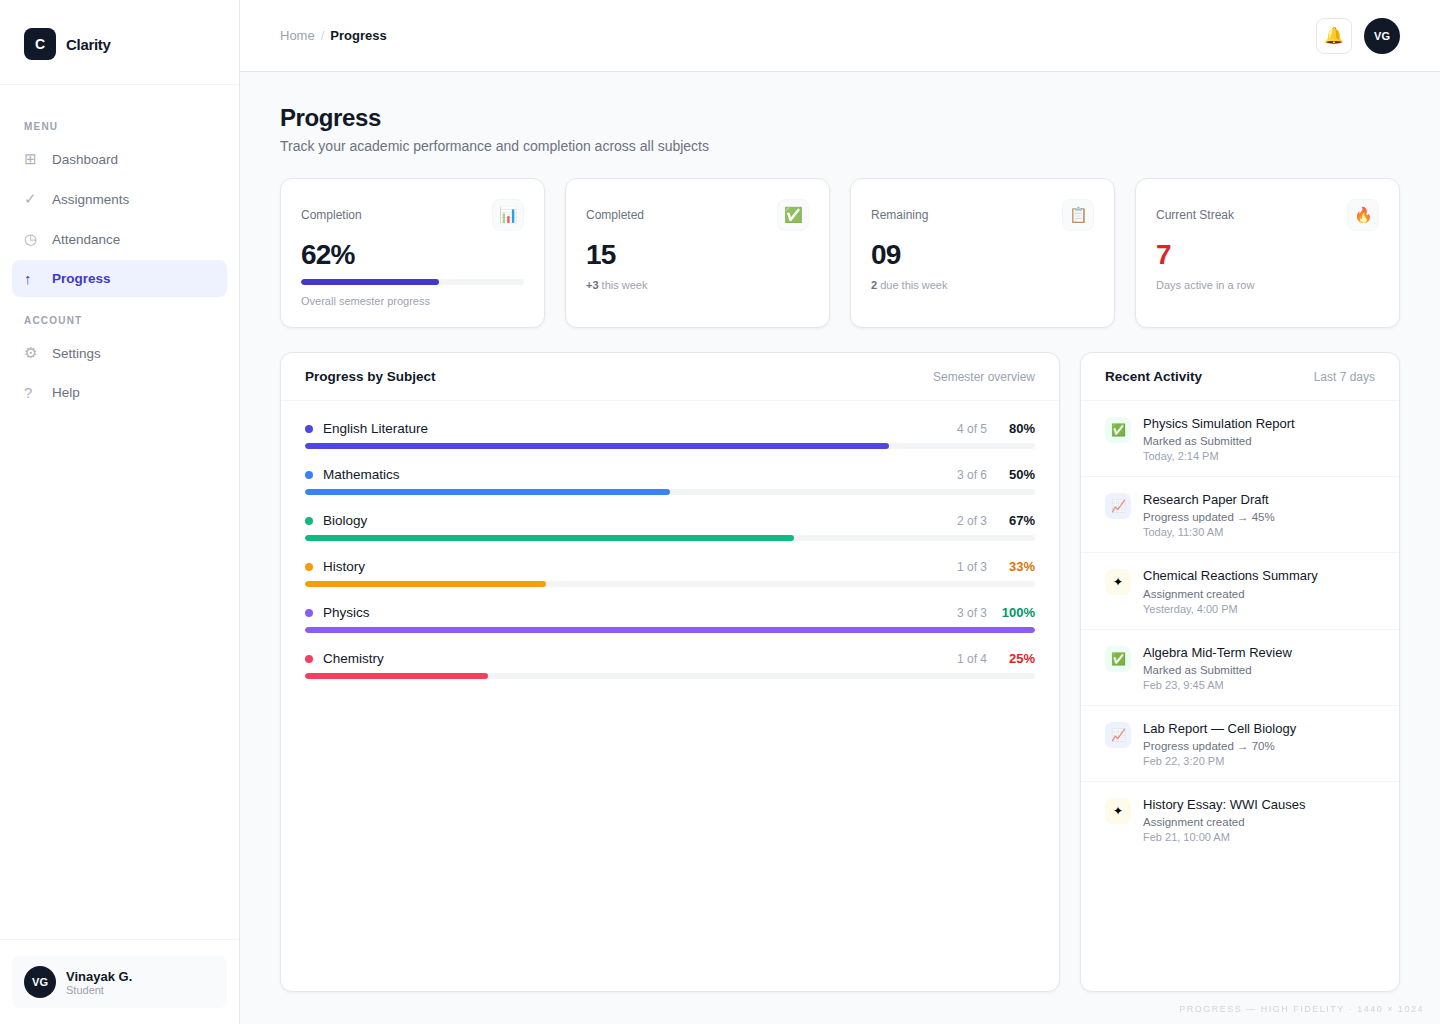
Task: Click the Attendance clock icon in sidebar
Action: 30,239
